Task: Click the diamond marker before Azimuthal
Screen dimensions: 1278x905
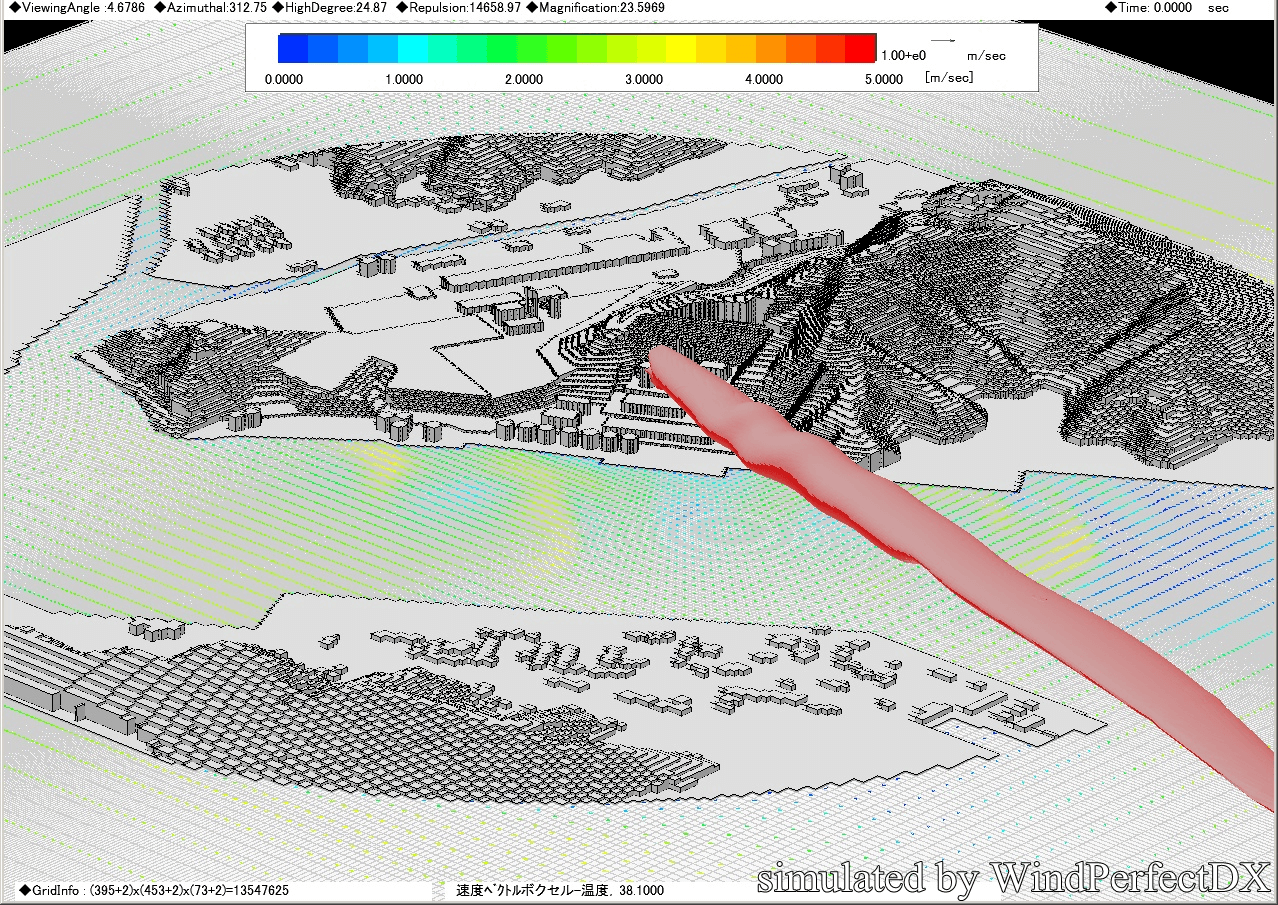Action: [161, 8]
